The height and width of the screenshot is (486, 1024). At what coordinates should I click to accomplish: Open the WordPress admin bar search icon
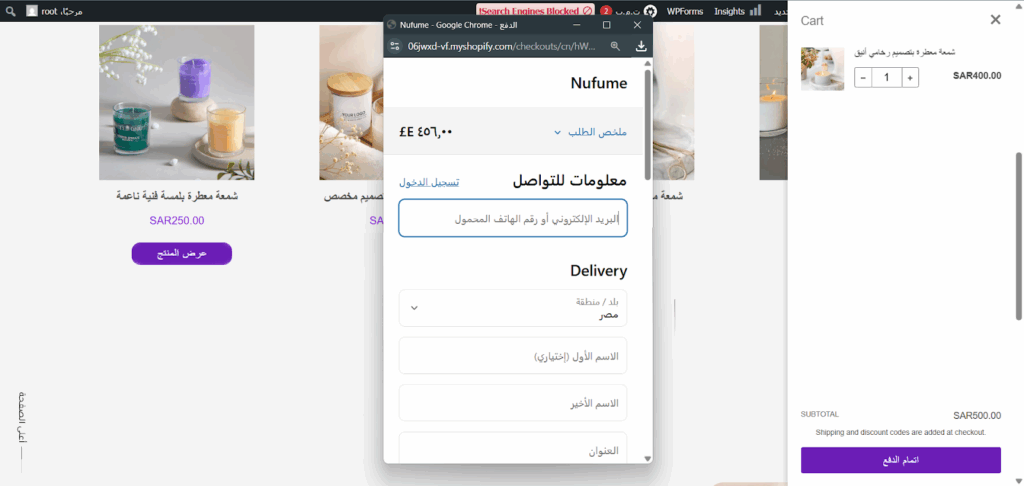coord(10,10)
